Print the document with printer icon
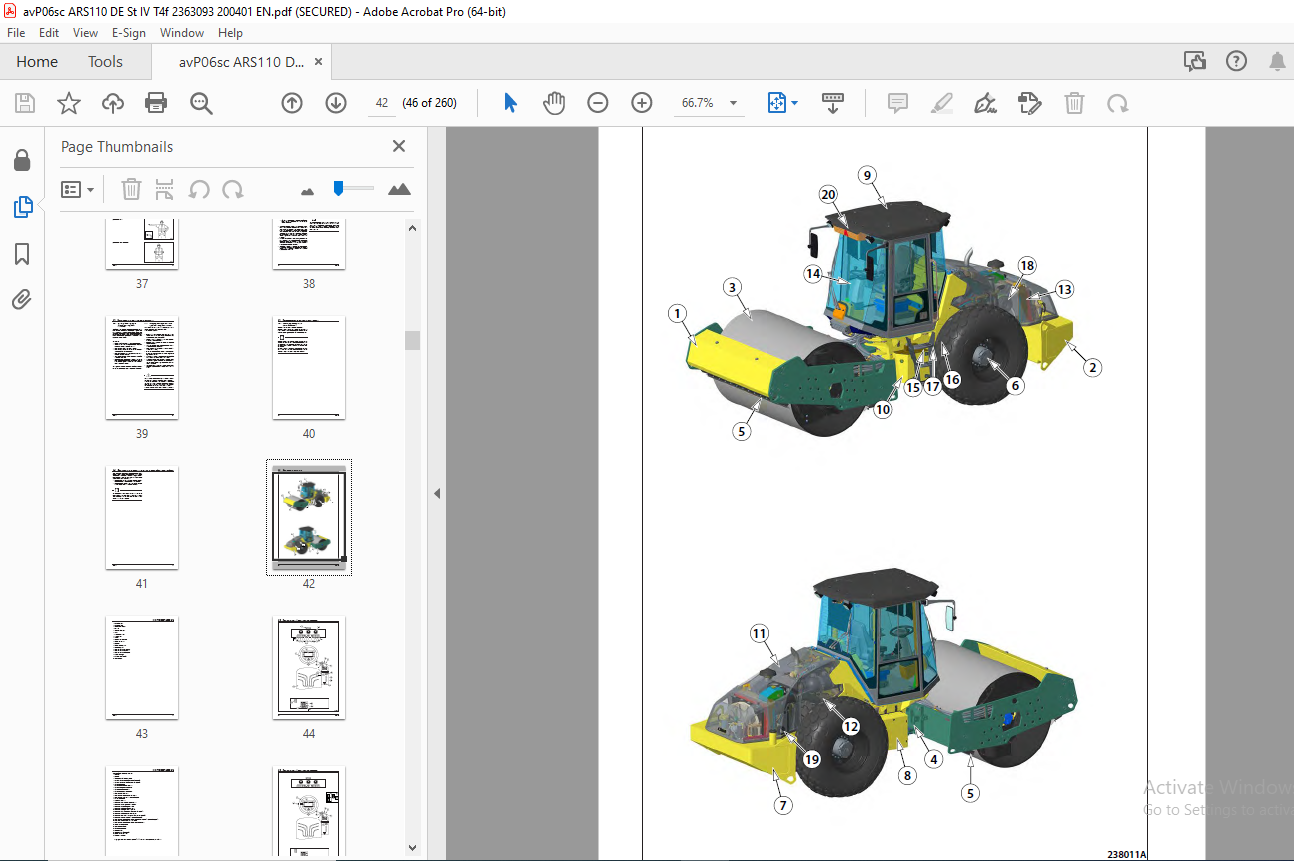 click(x=156, y=103)
